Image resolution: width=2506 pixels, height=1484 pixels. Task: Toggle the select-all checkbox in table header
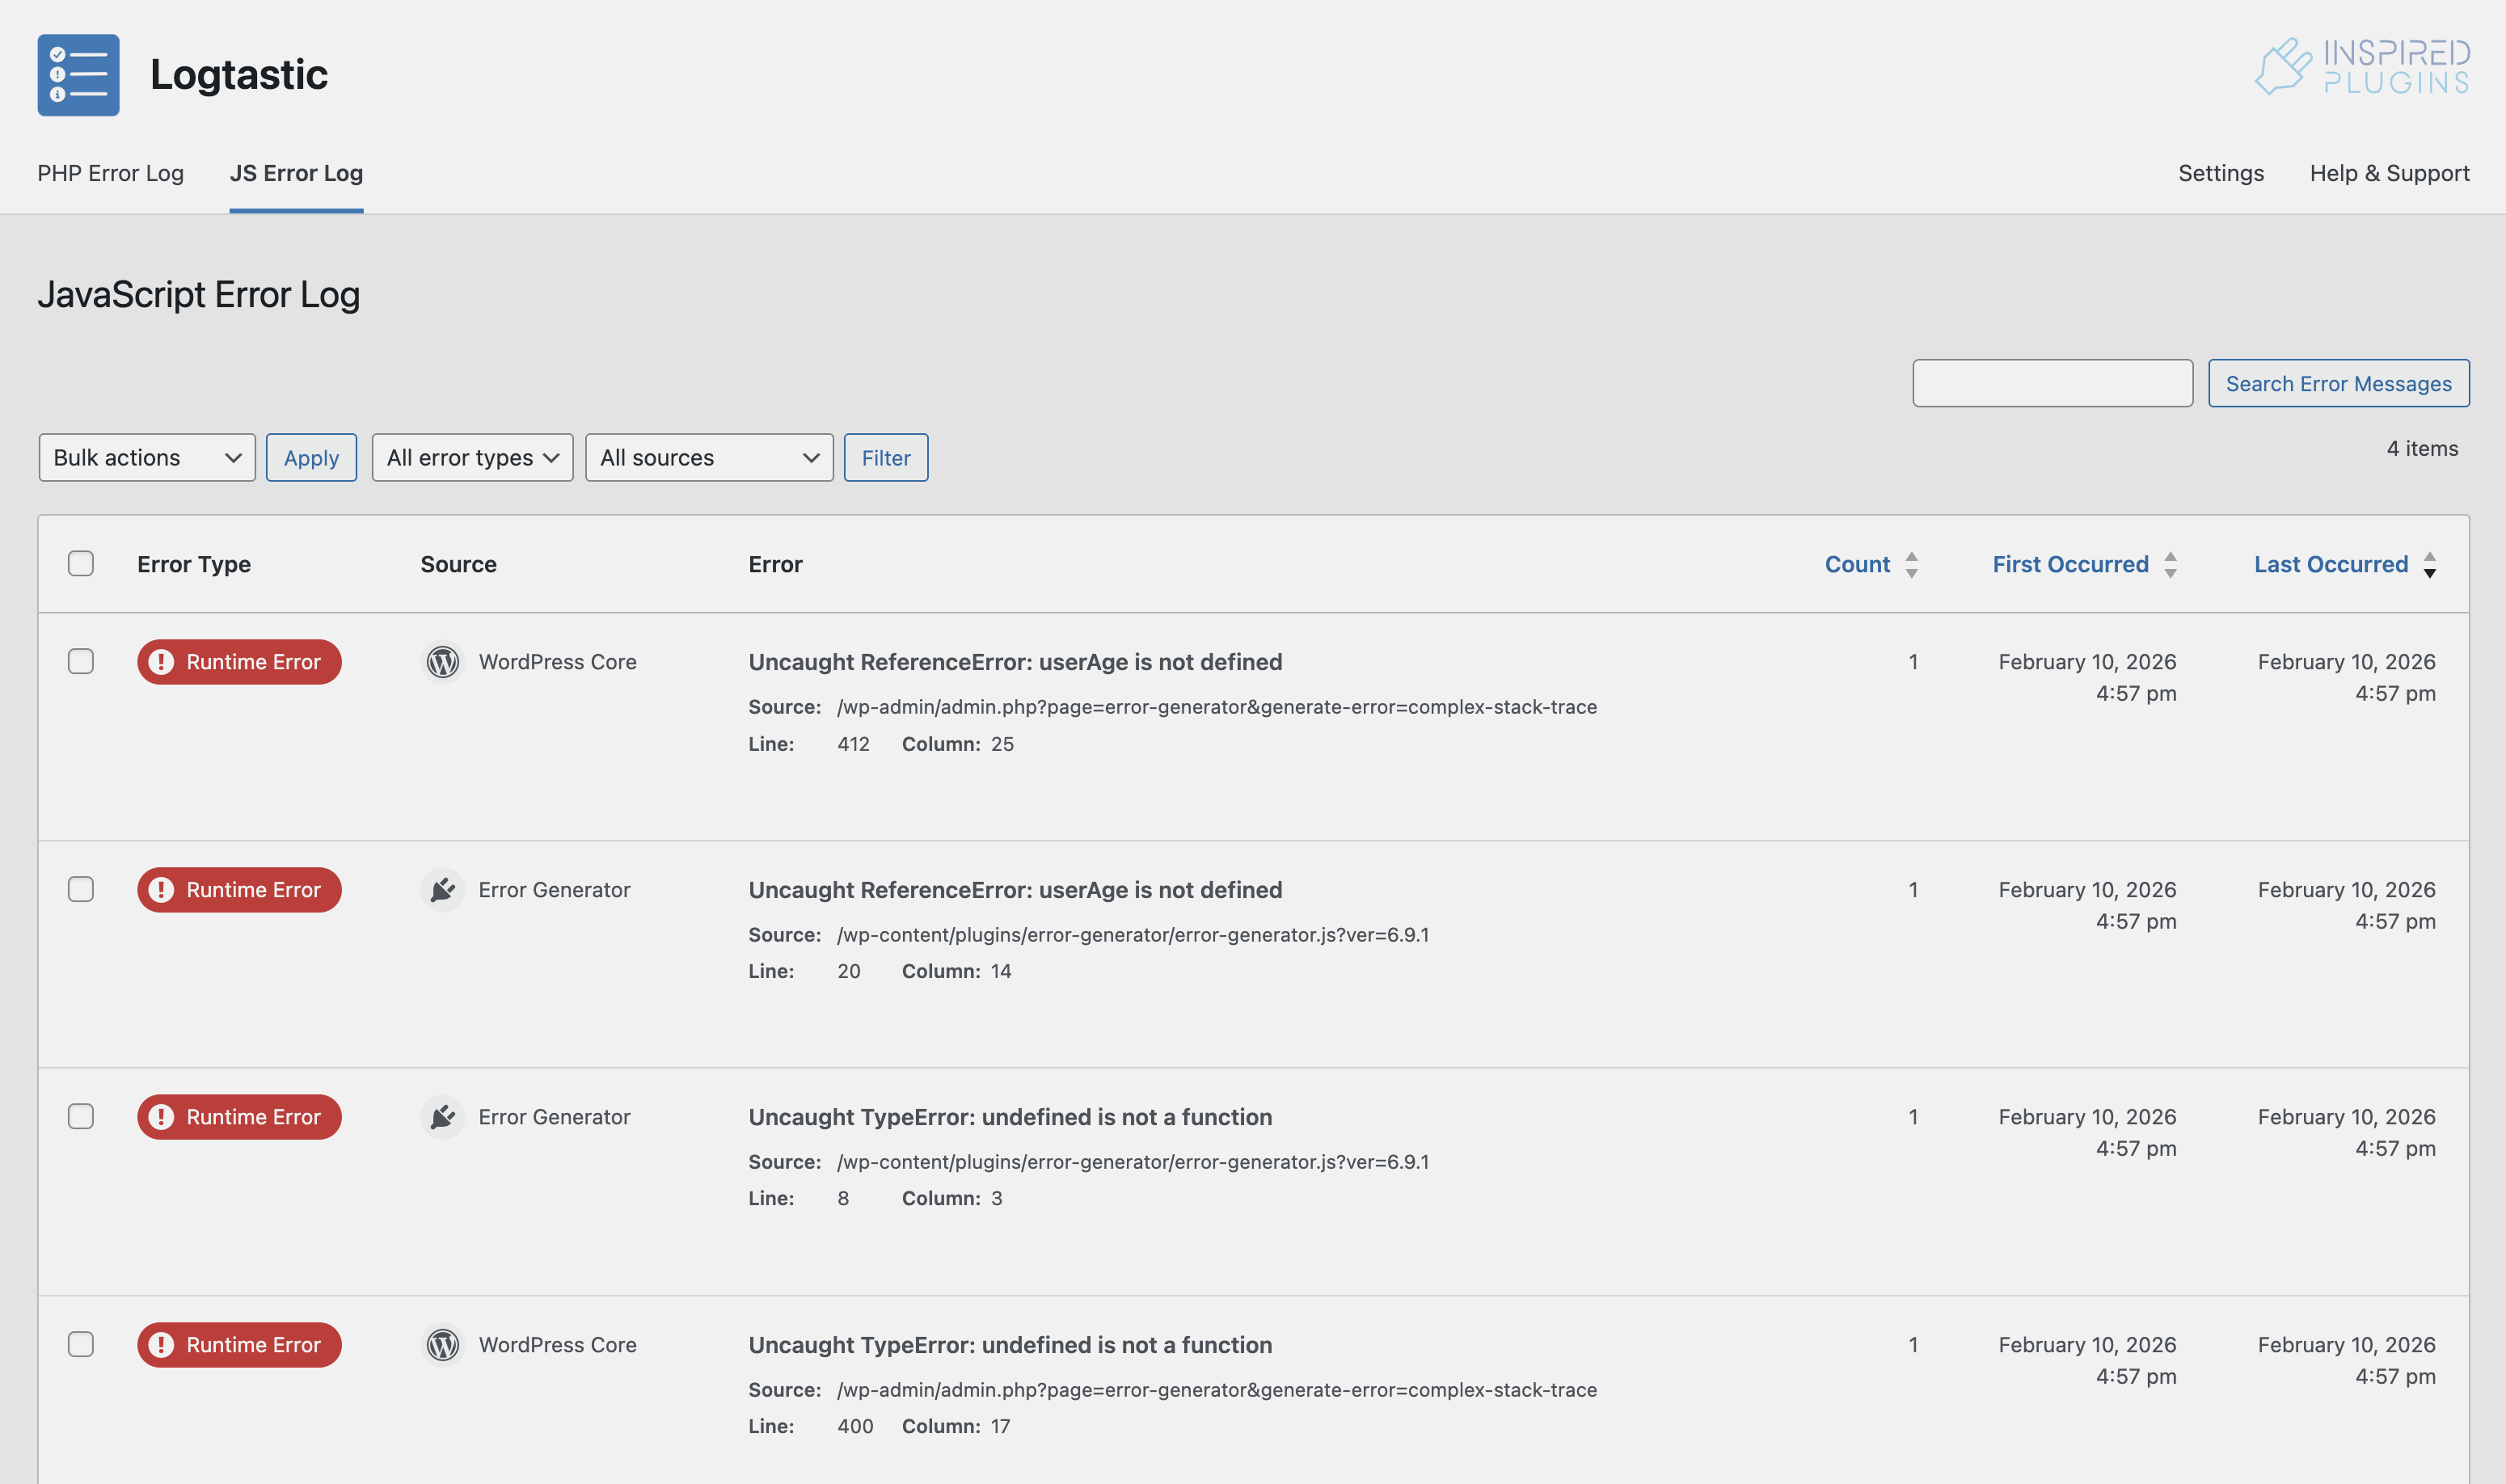(81, 564)
